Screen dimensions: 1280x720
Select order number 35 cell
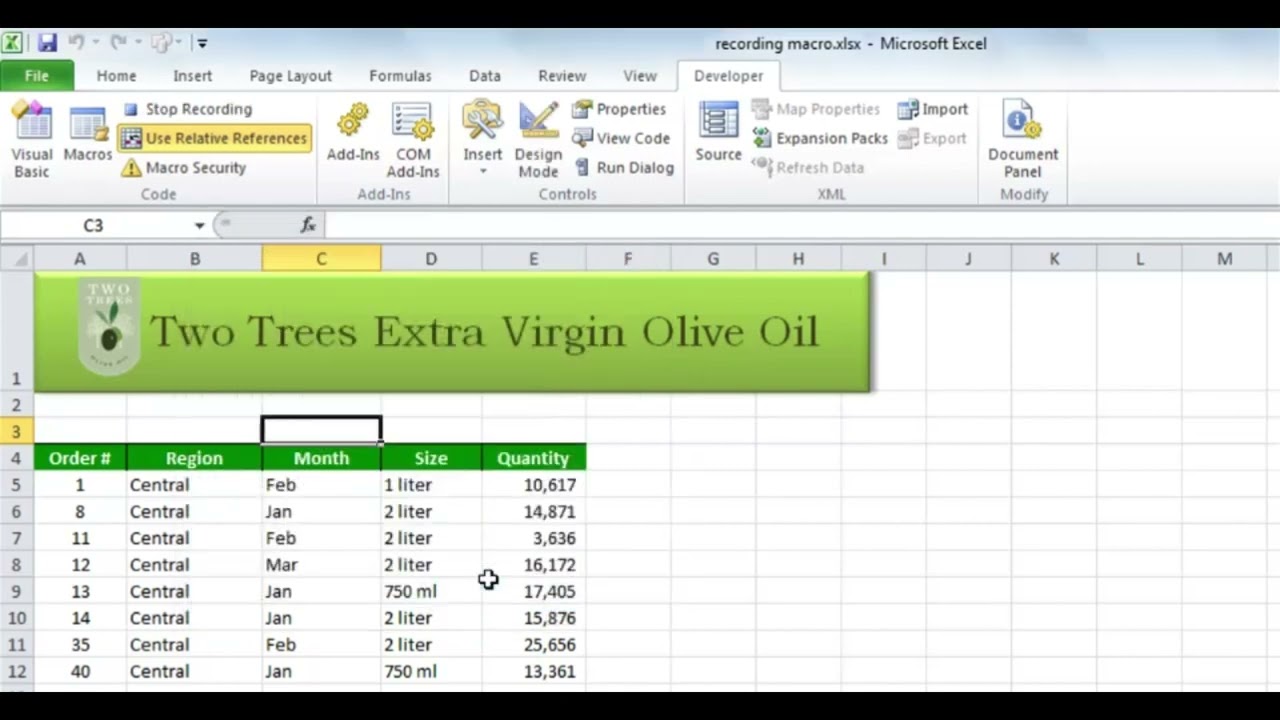(80, 645)
